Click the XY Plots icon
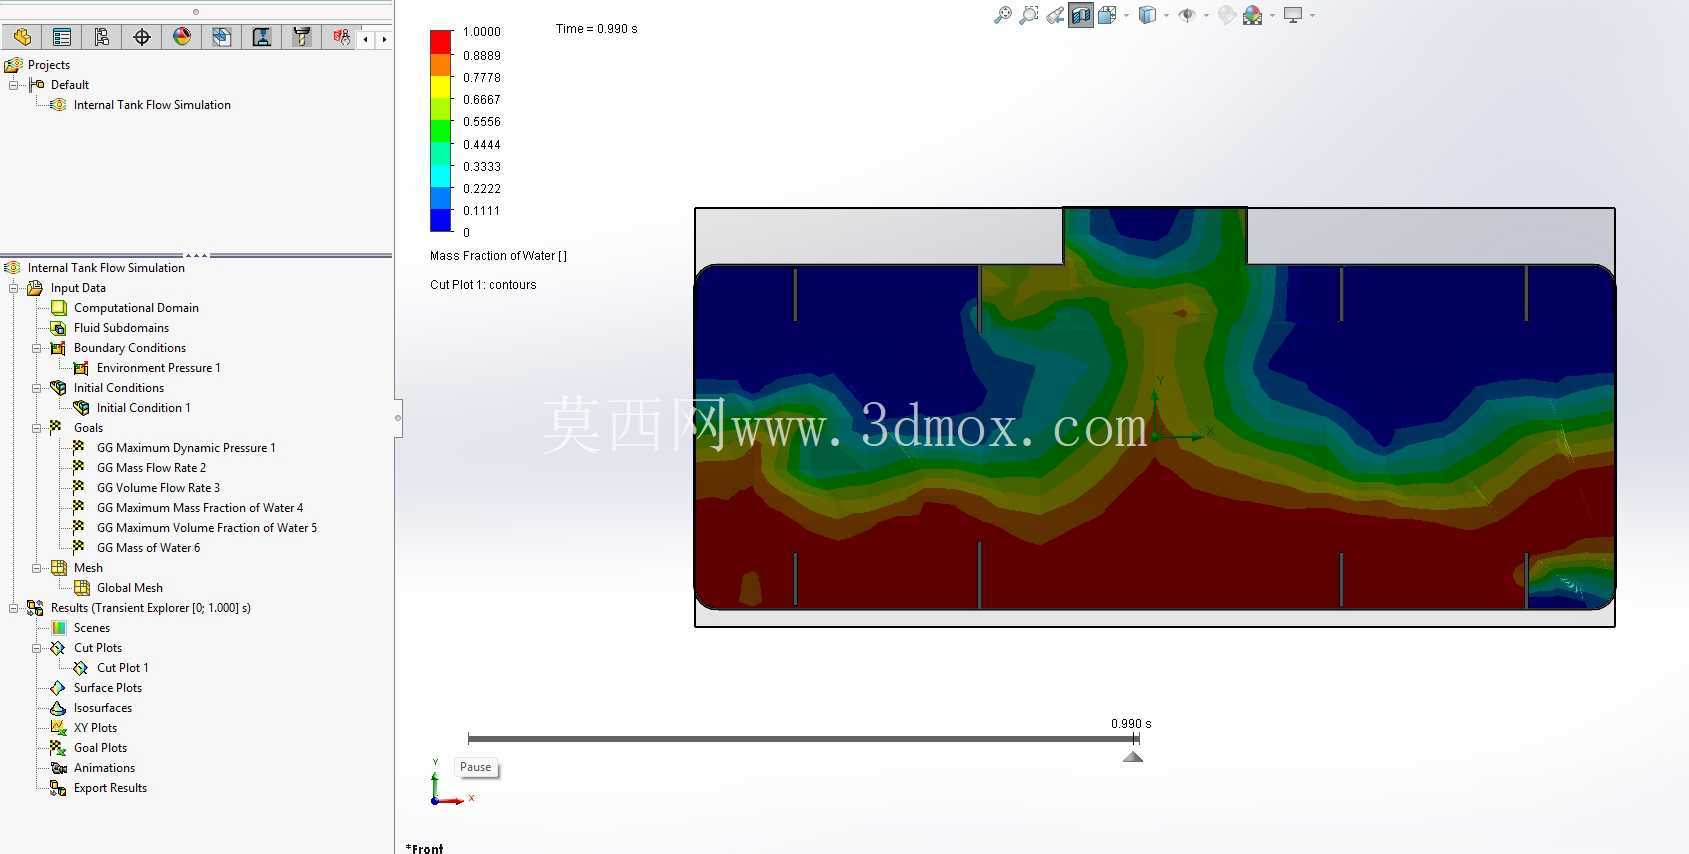 [59, 728]
